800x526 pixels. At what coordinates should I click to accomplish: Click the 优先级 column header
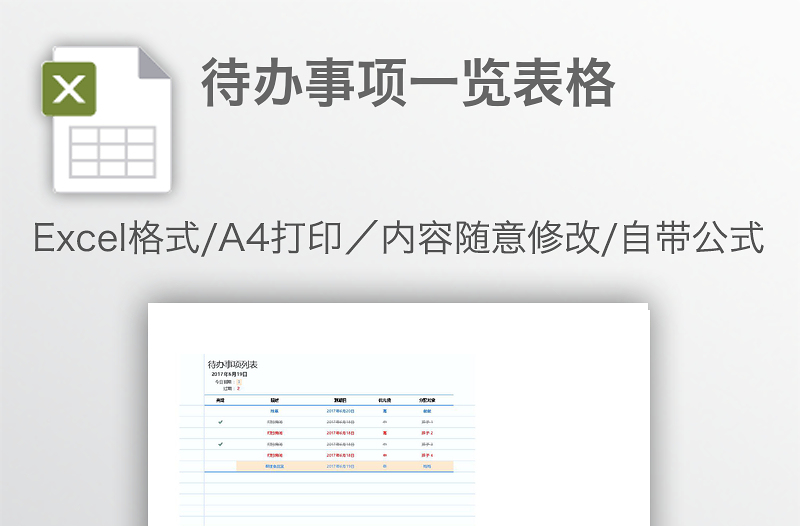[x=384, y=400]
